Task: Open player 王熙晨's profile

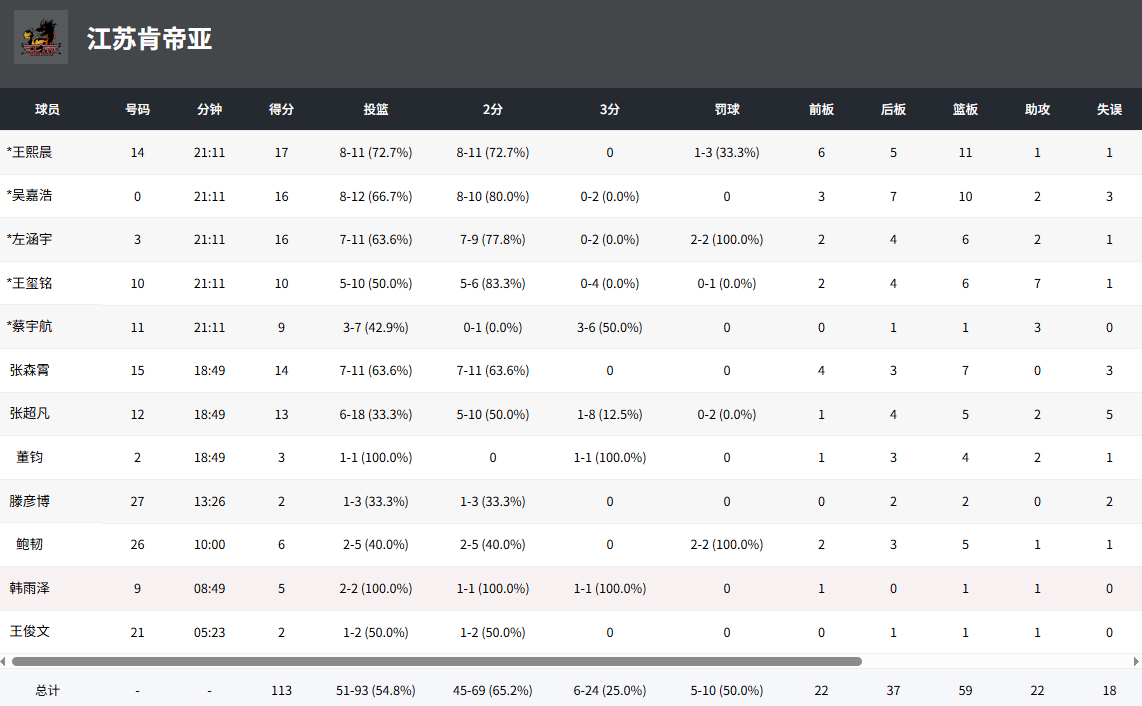Action: coord(30,153)
